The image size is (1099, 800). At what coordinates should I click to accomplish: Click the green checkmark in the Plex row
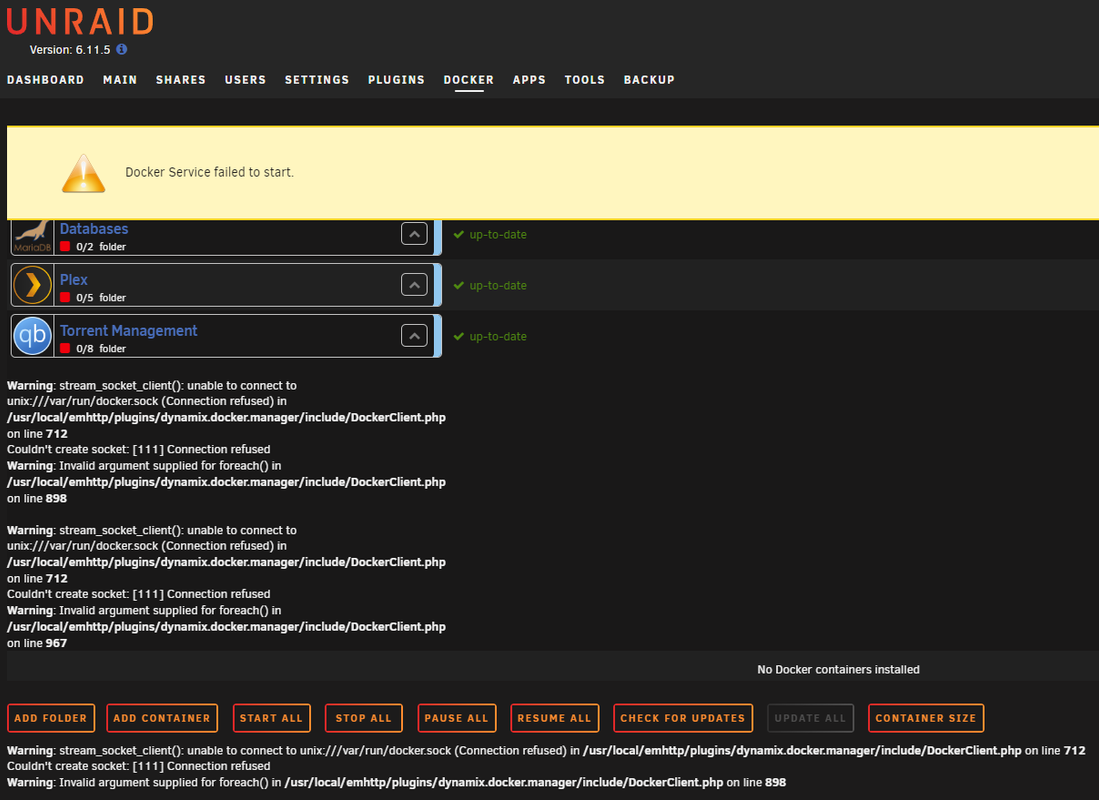coord(458,285)
